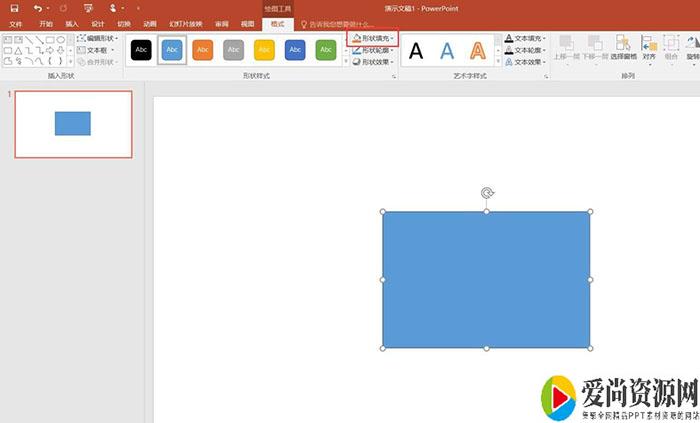The image size is (700, 423).
Task: Apply the orange outlined WordArt A style
Action: pos(479,50)
